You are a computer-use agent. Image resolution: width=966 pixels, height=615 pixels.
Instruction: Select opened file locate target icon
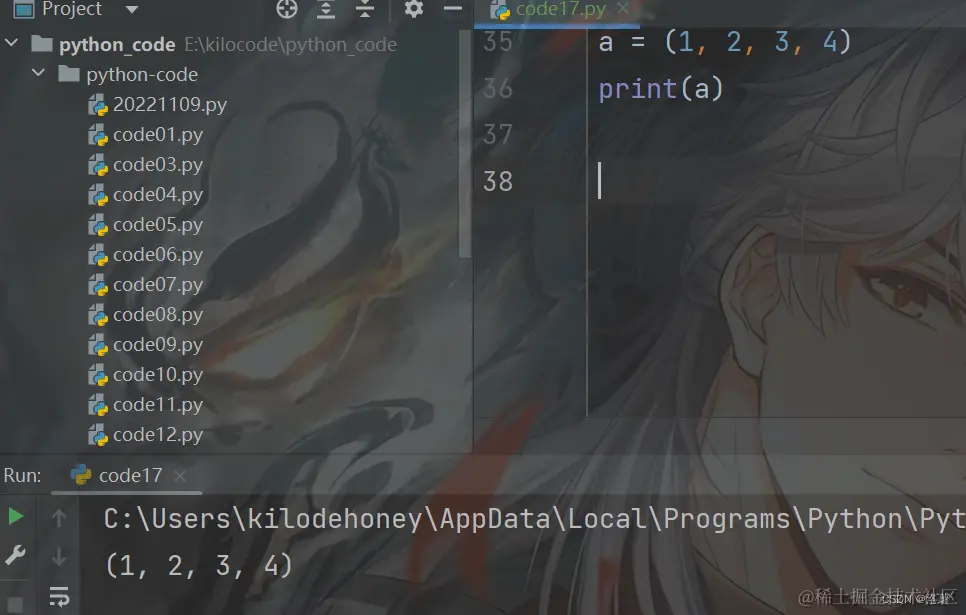pyautogui.click(x=287, y=9)
